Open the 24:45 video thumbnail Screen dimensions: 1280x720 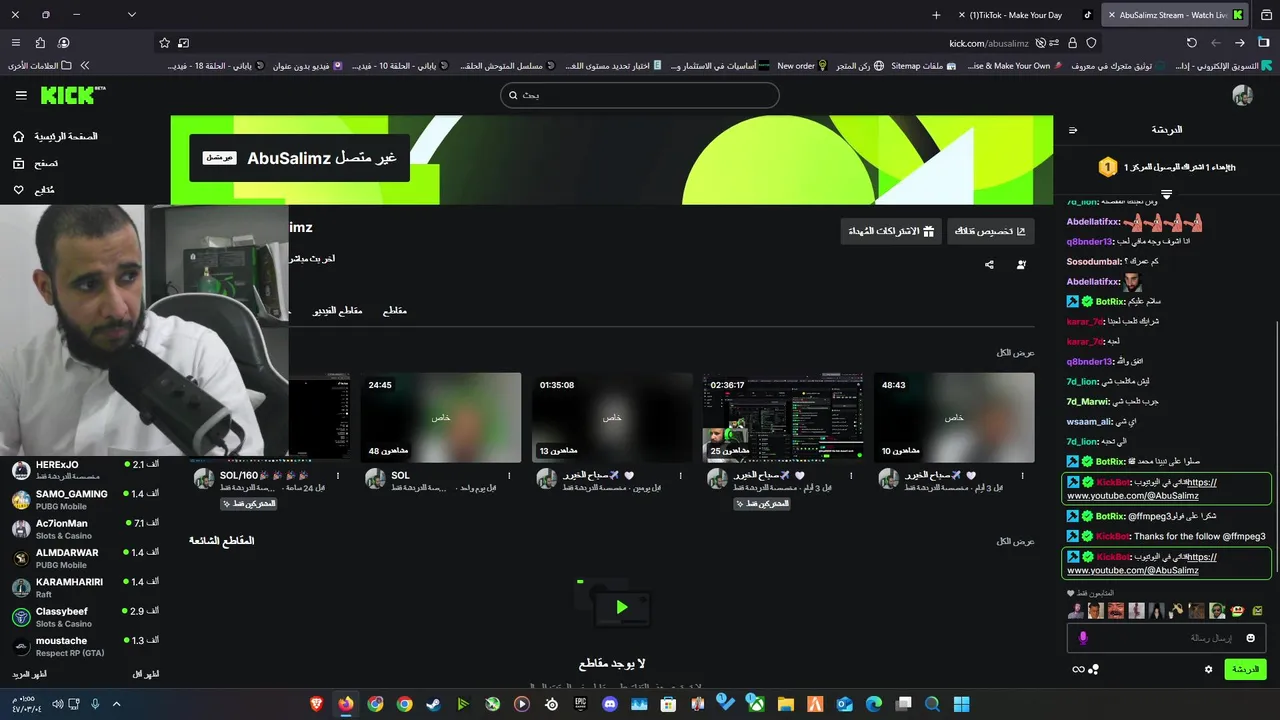pyautogui.click(x=441, y=417)
